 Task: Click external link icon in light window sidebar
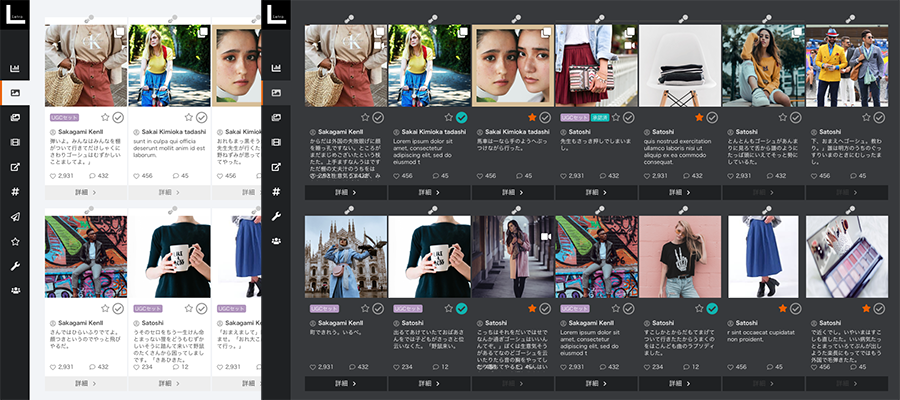point(15,168)
